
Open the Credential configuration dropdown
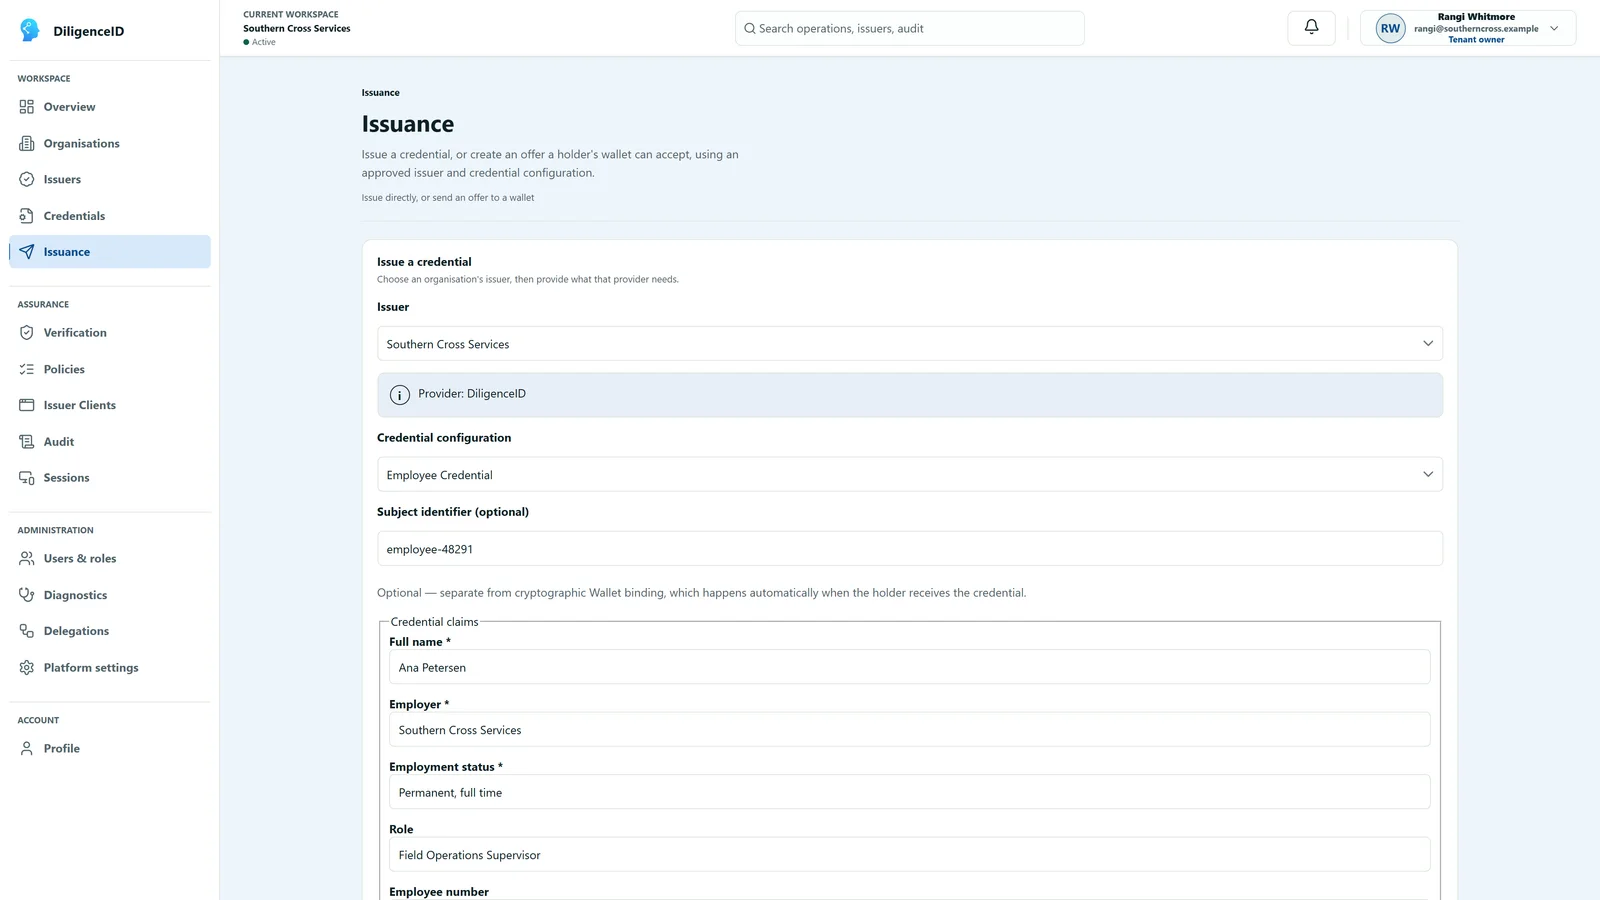coord(910,475)
